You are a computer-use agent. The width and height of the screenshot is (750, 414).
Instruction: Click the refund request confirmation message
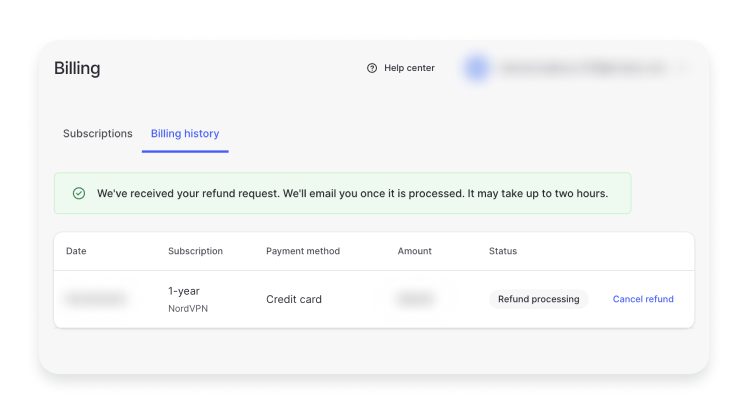[x=352, y=193]
